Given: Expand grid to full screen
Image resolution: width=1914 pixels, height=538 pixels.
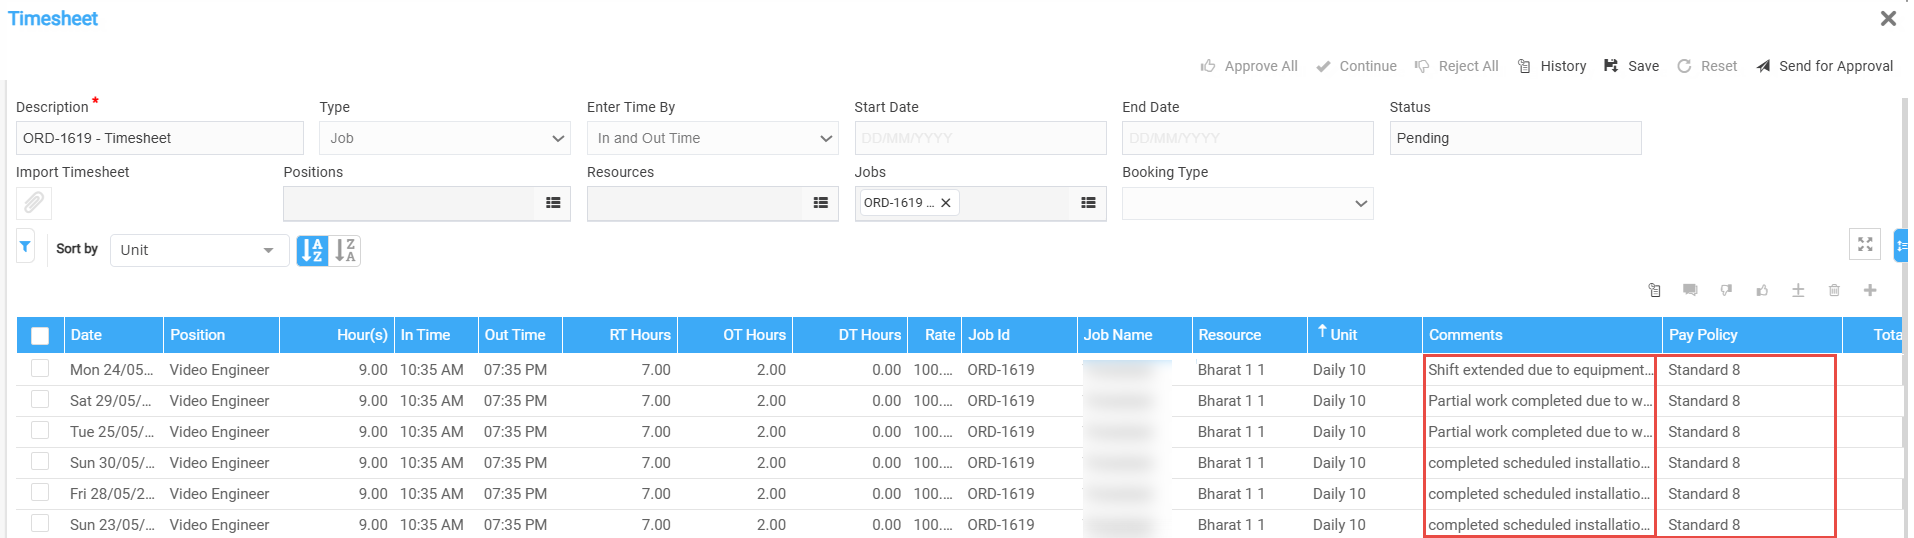Looking at the screenshot, I should point(1865,244).
